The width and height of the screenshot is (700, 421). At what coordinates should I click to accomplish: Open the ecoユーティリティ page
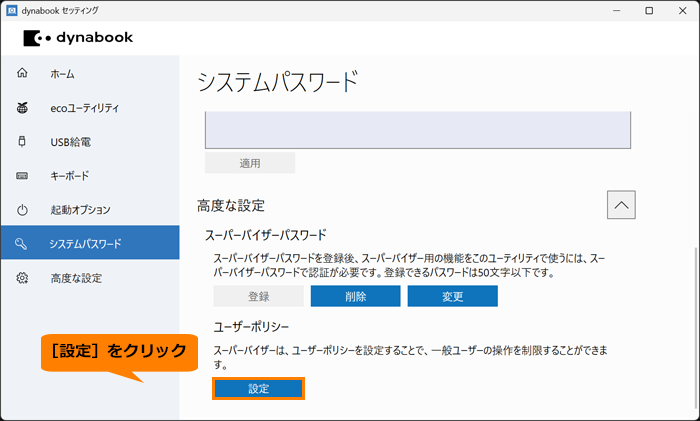click(x=90, y=108)
